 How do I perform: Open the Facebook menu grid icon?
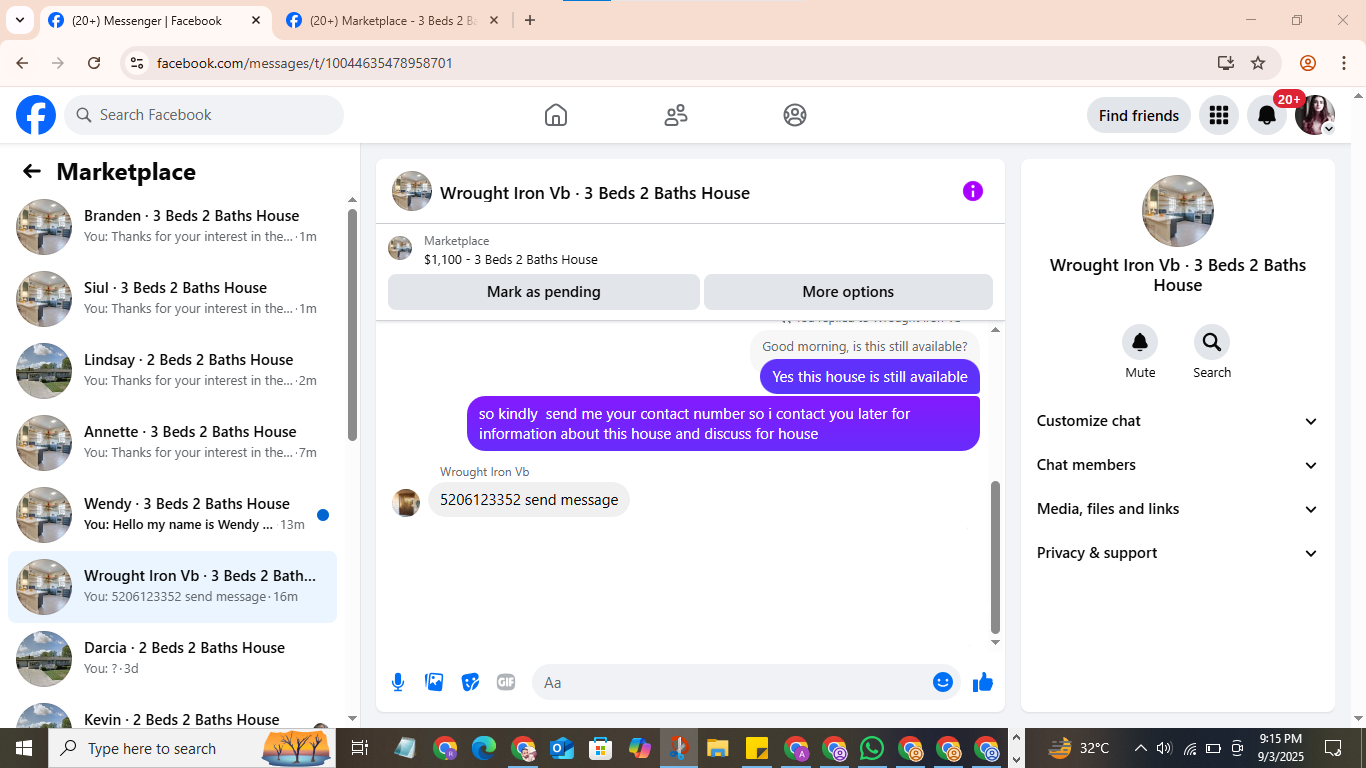pyautogui.click(x=1218, y=115)
